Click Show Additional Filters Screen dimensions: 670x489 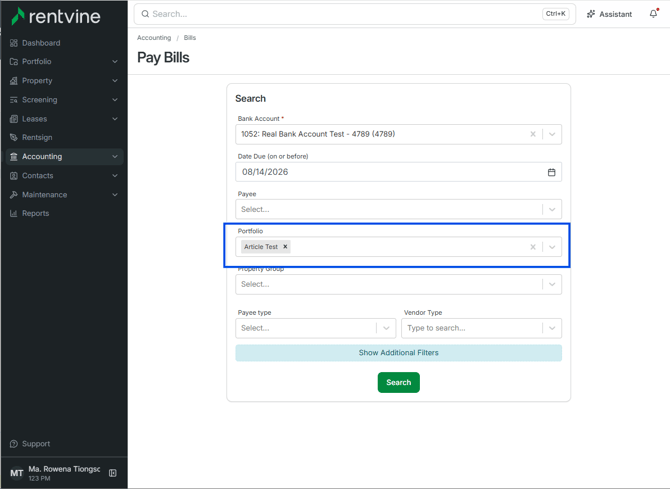tap(398, 353)
